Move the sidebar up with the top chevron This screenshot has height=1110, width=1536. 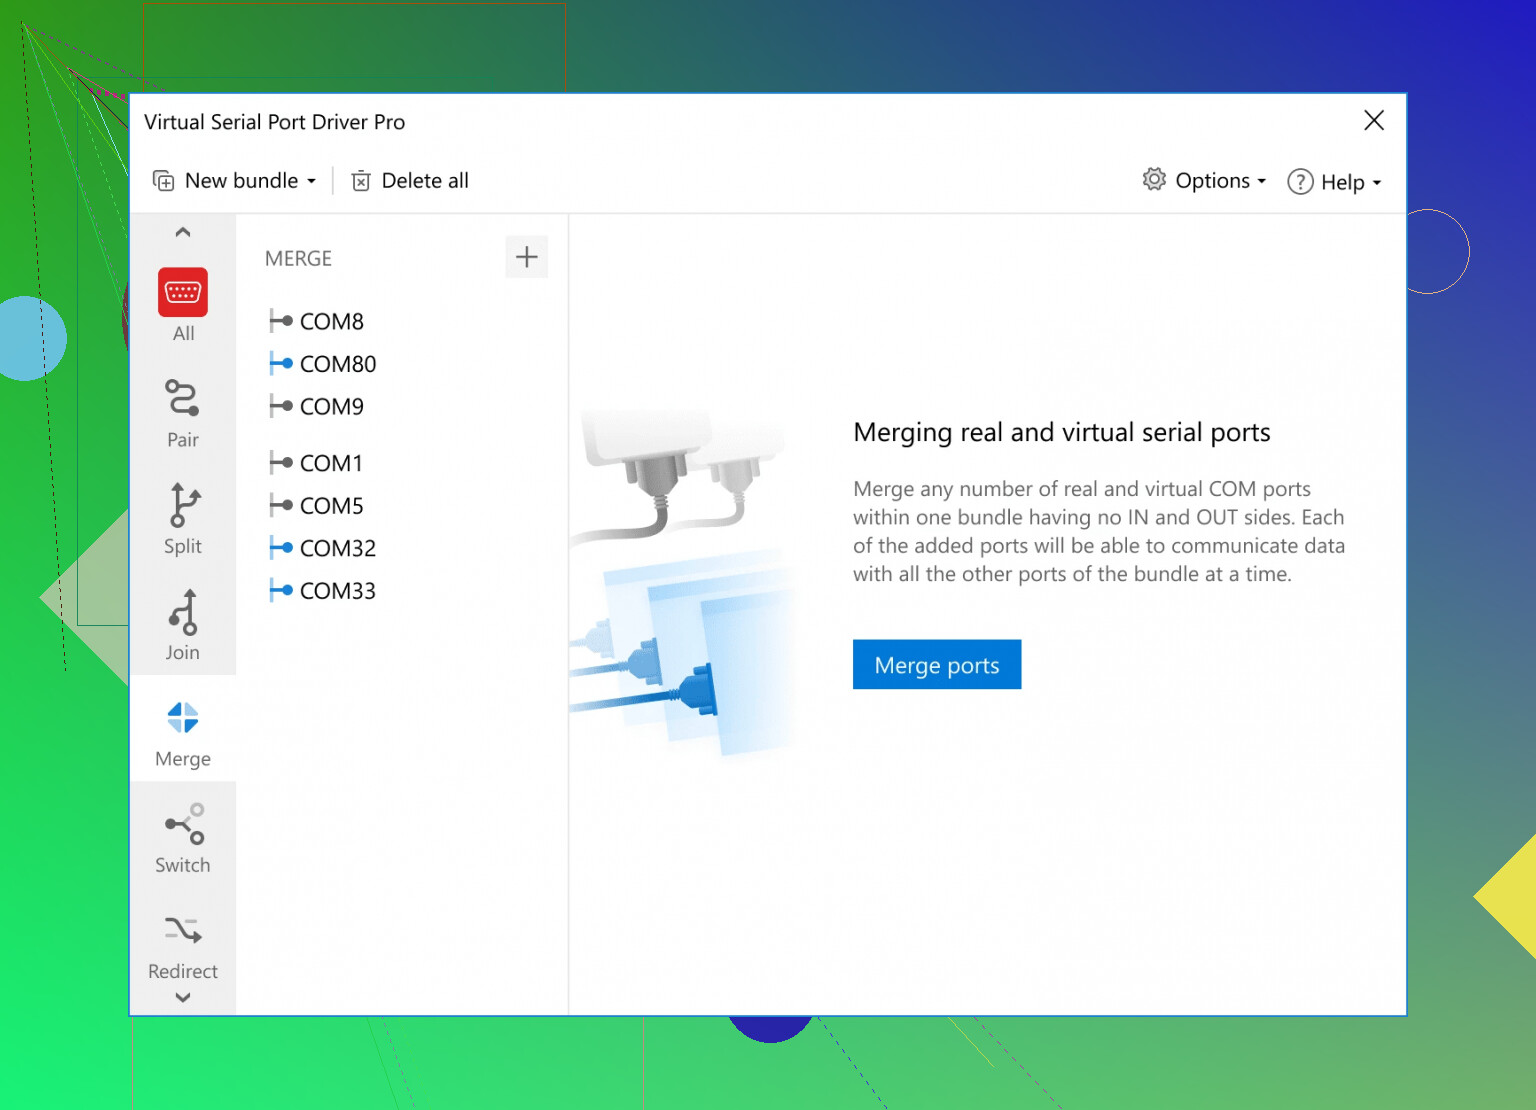(183, 233)
